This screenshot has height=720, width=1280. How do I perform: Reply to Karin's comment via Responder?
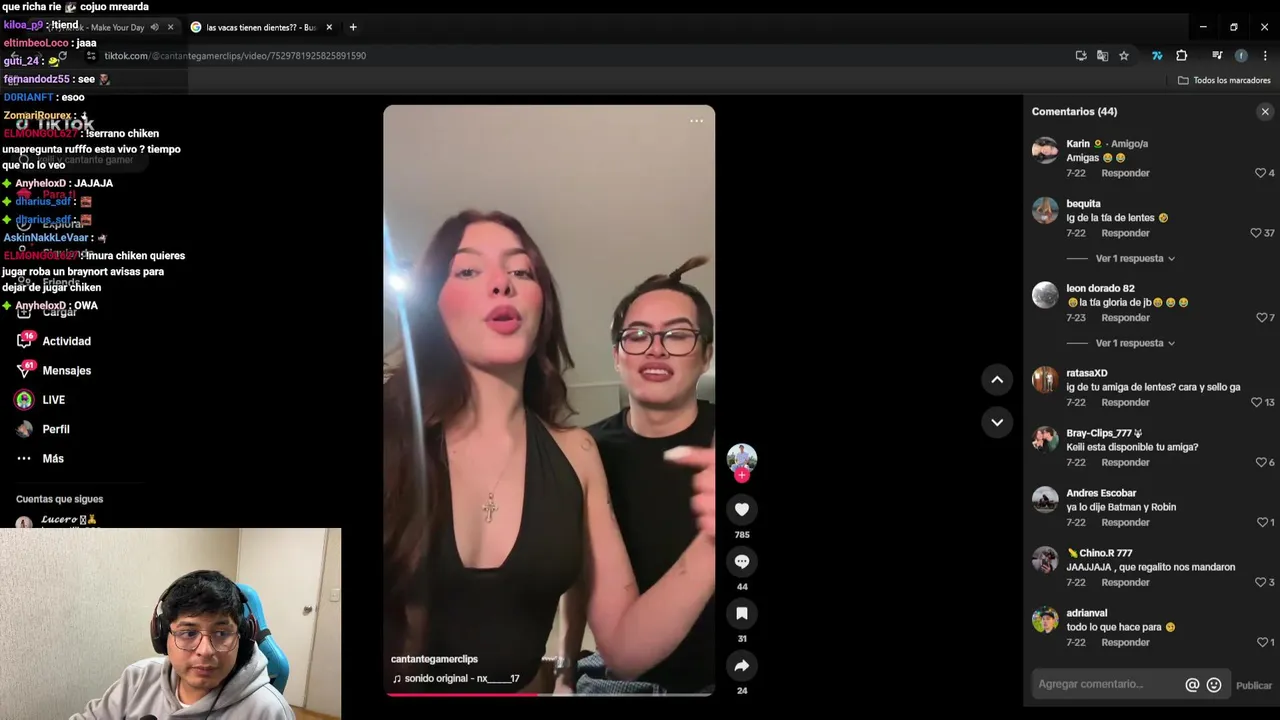click(1125, 173)
